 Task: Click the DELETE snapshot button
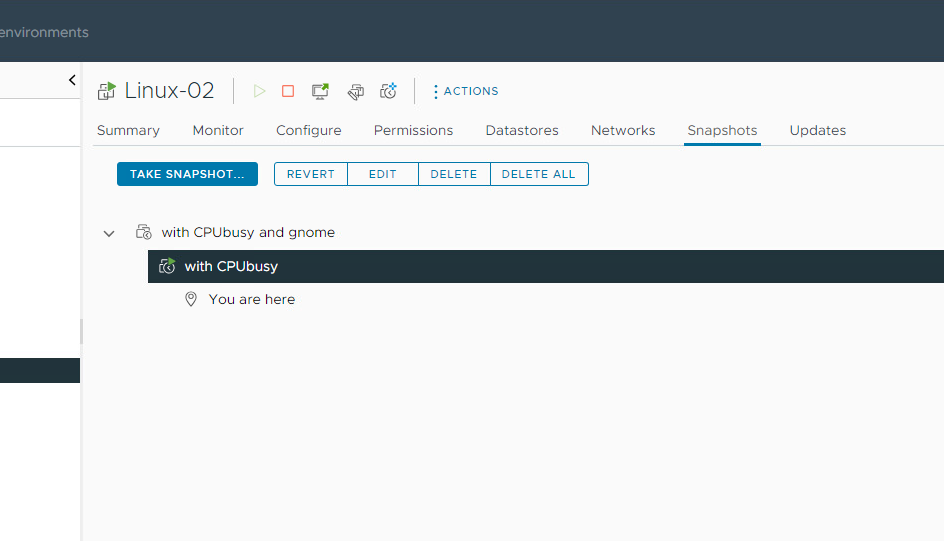(454, 174)
